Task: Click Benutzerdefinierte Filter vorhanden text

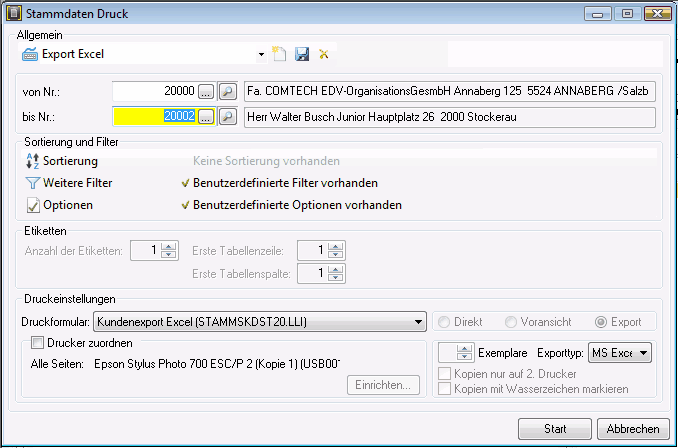Action: (x=285, y=183)
